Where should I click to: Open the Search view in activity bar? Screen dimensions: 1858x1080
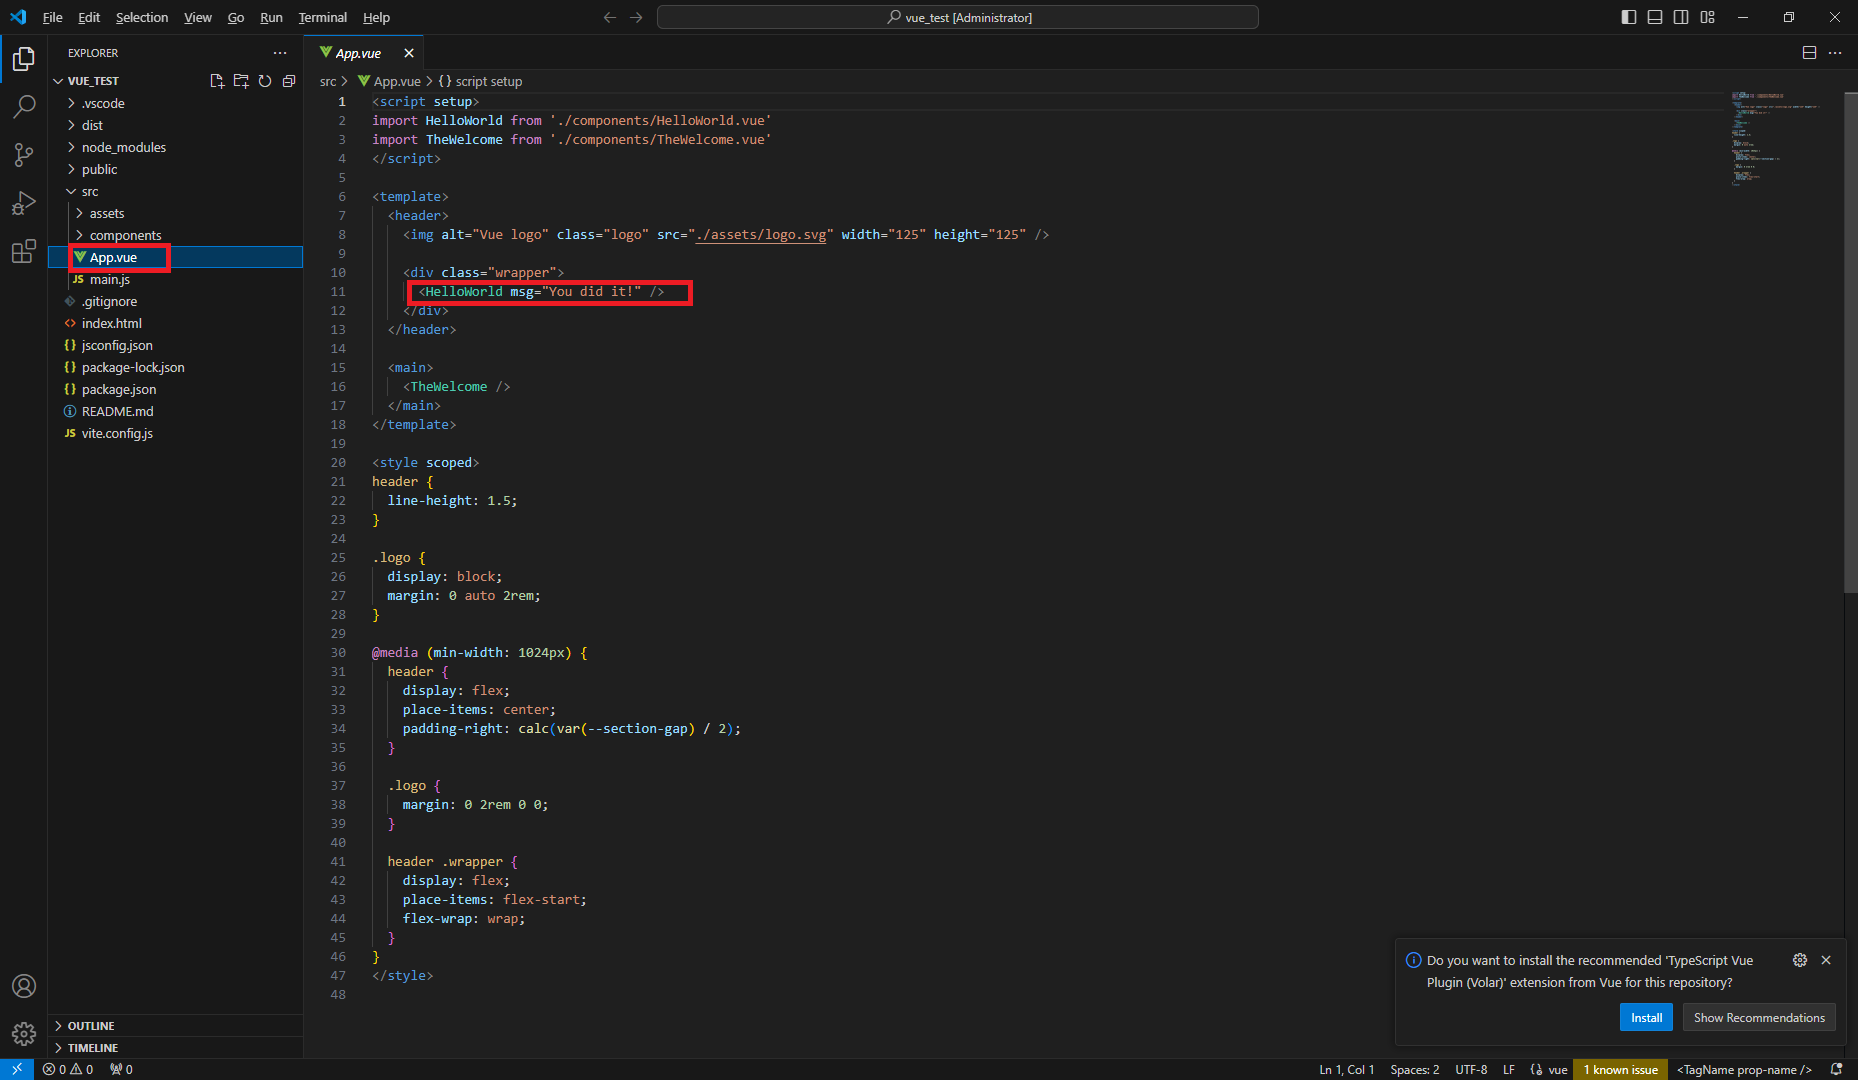(x=24, y=107)
